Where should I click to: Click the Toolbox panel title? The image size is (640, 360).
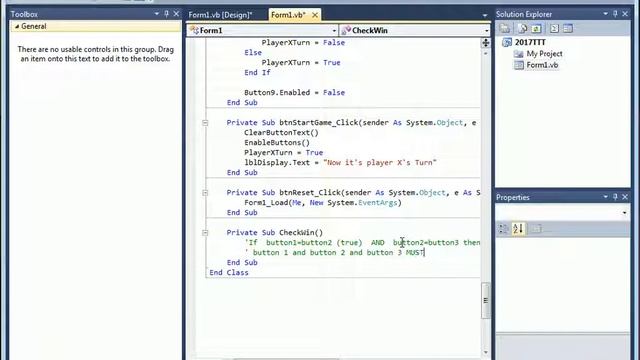pyautogui.click(x=24, y=14)
